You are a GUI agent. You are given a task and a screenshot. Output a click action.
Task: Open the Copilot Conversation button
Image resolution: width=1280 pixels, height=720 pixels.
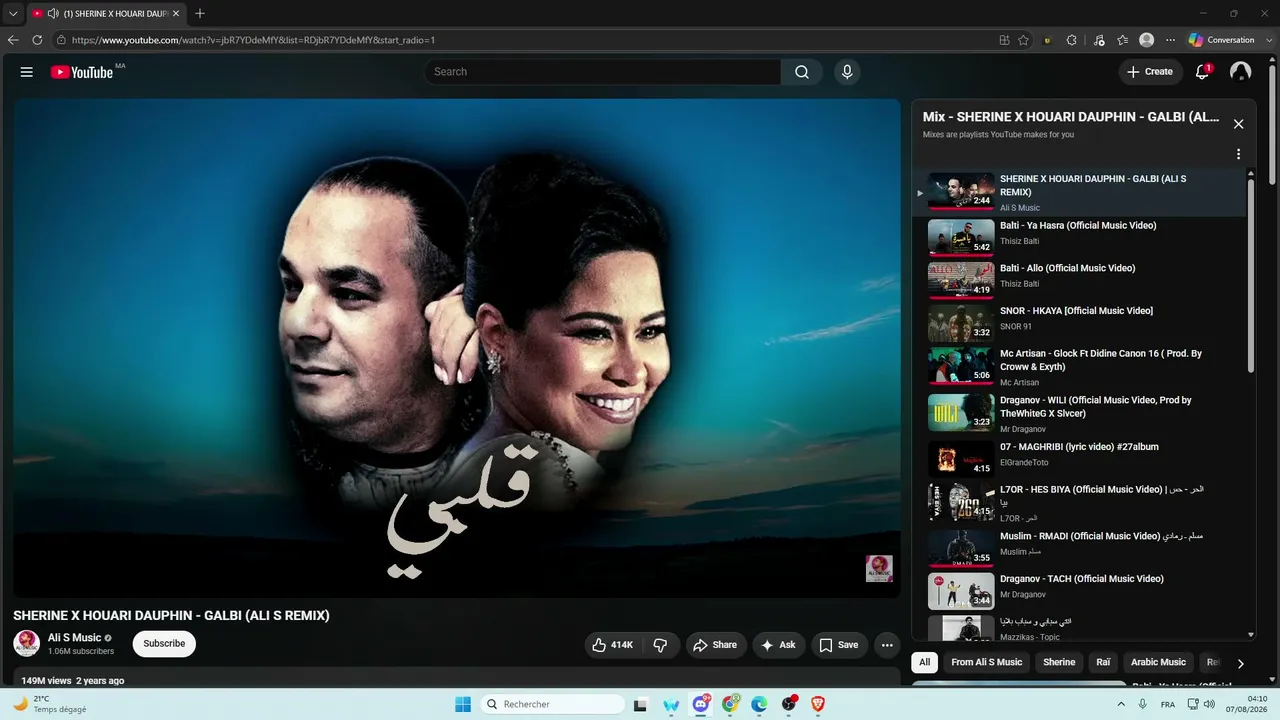click(1222, 40)
